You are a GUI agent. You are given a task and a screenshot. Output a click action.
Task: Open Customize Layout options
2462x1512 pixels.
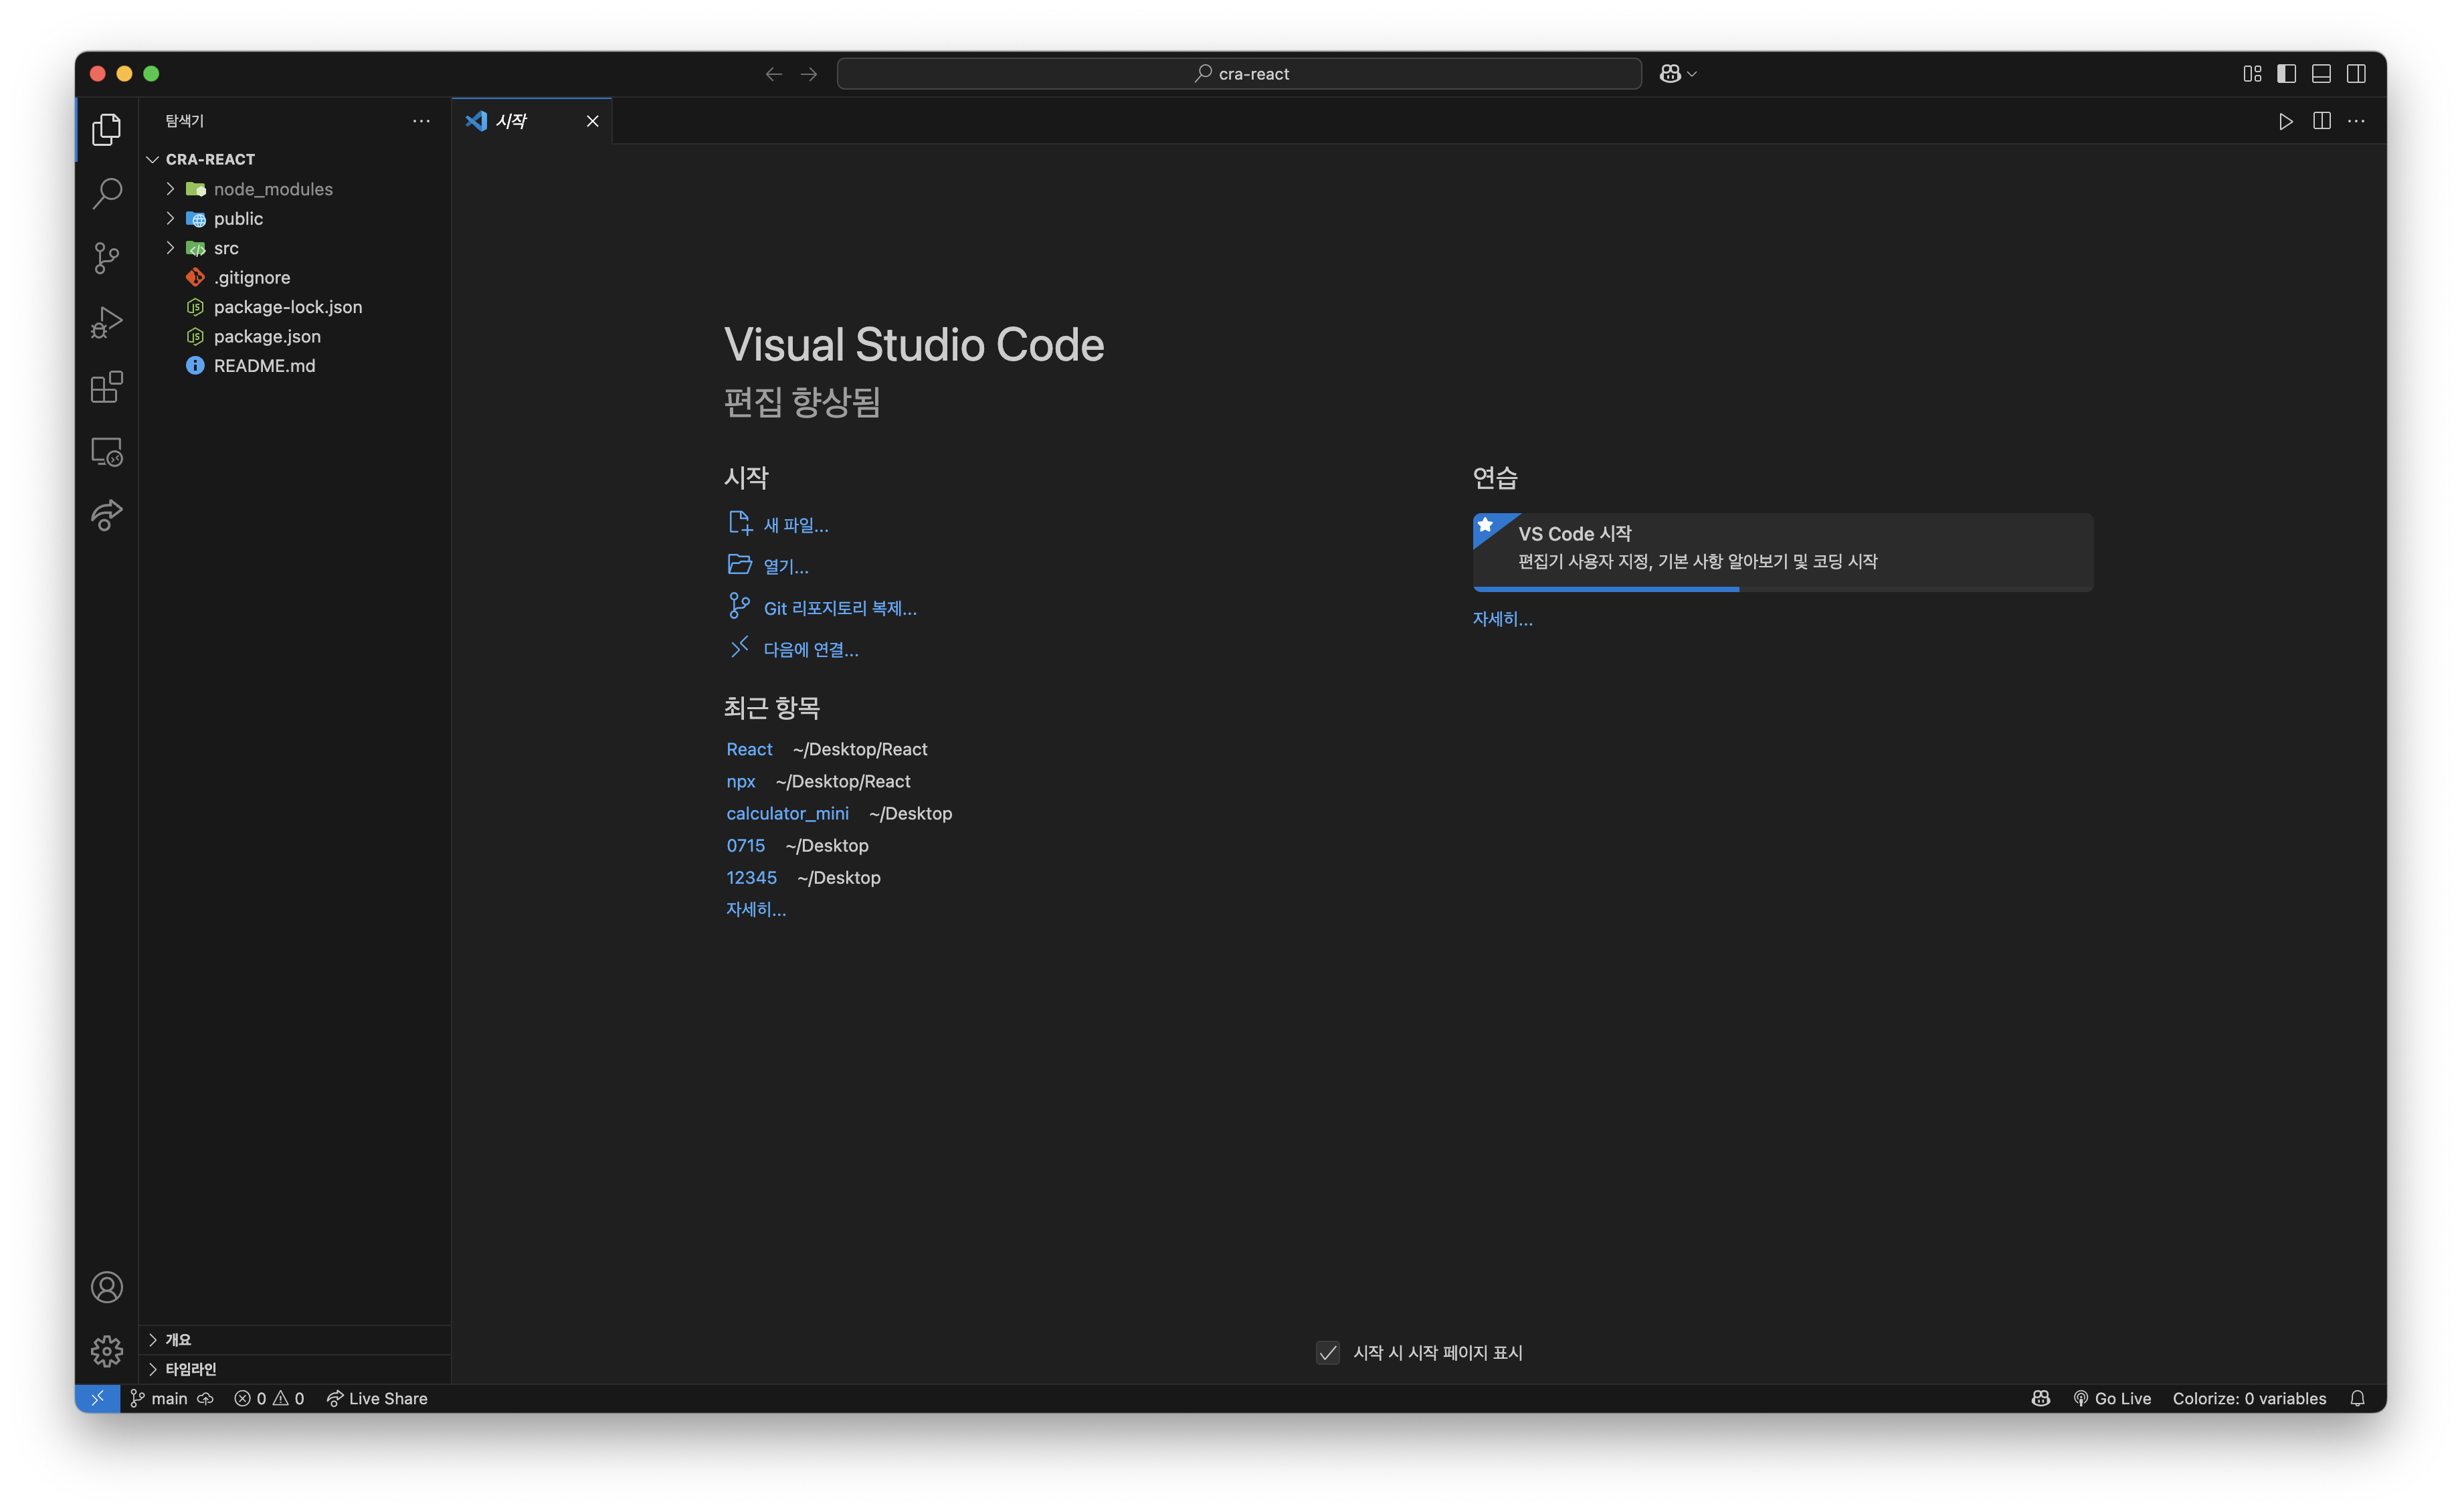coord(2252,74)
